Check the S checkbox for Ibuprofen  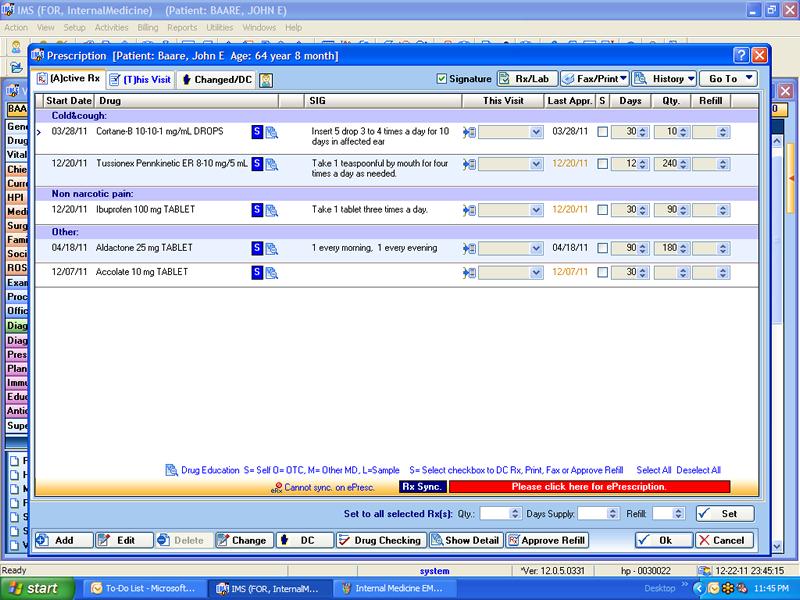pyautogui.click(x=603, y=210)
